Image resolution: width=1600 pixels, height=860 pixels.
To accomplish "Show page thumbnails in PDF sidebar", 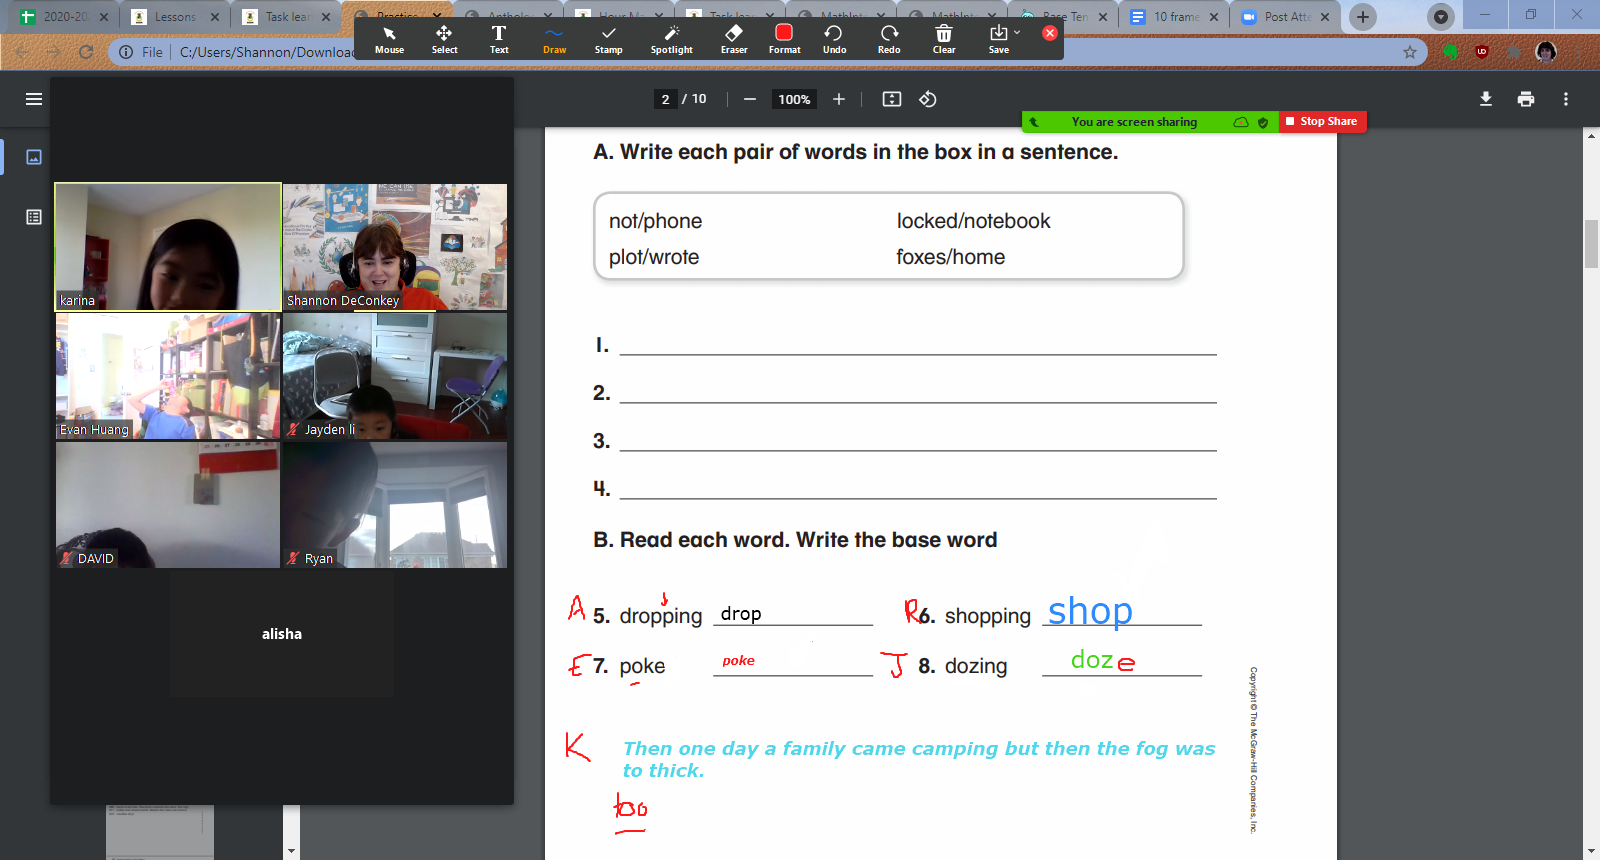I will click(34, 157).
